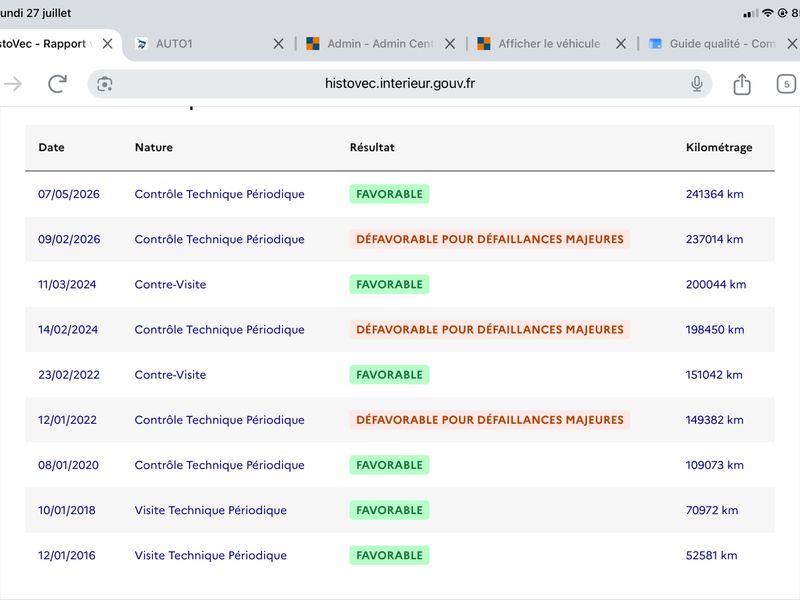Click the DÉFAVORABLE badge for 12/01/2022
The width and height of the screenshot is (800, 600).
pos(490,420)
